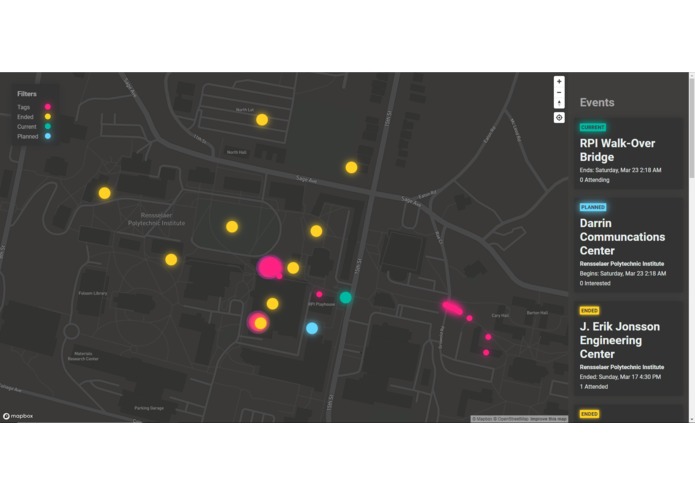Click the North Hall map label
Viewport: 695px width, 494px height.
(x=236, y=152)
